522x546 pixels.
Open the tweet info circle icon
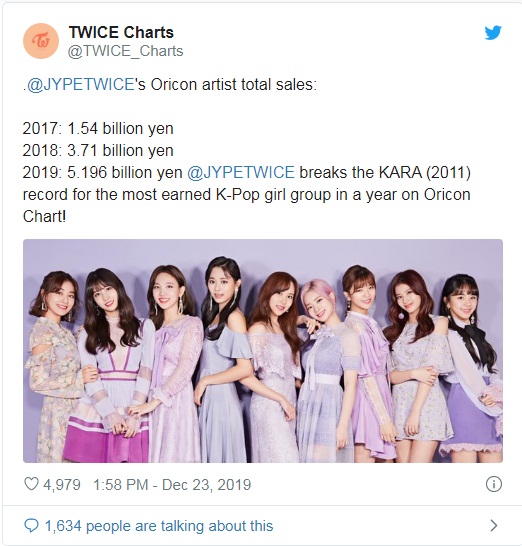click(493, 484)
